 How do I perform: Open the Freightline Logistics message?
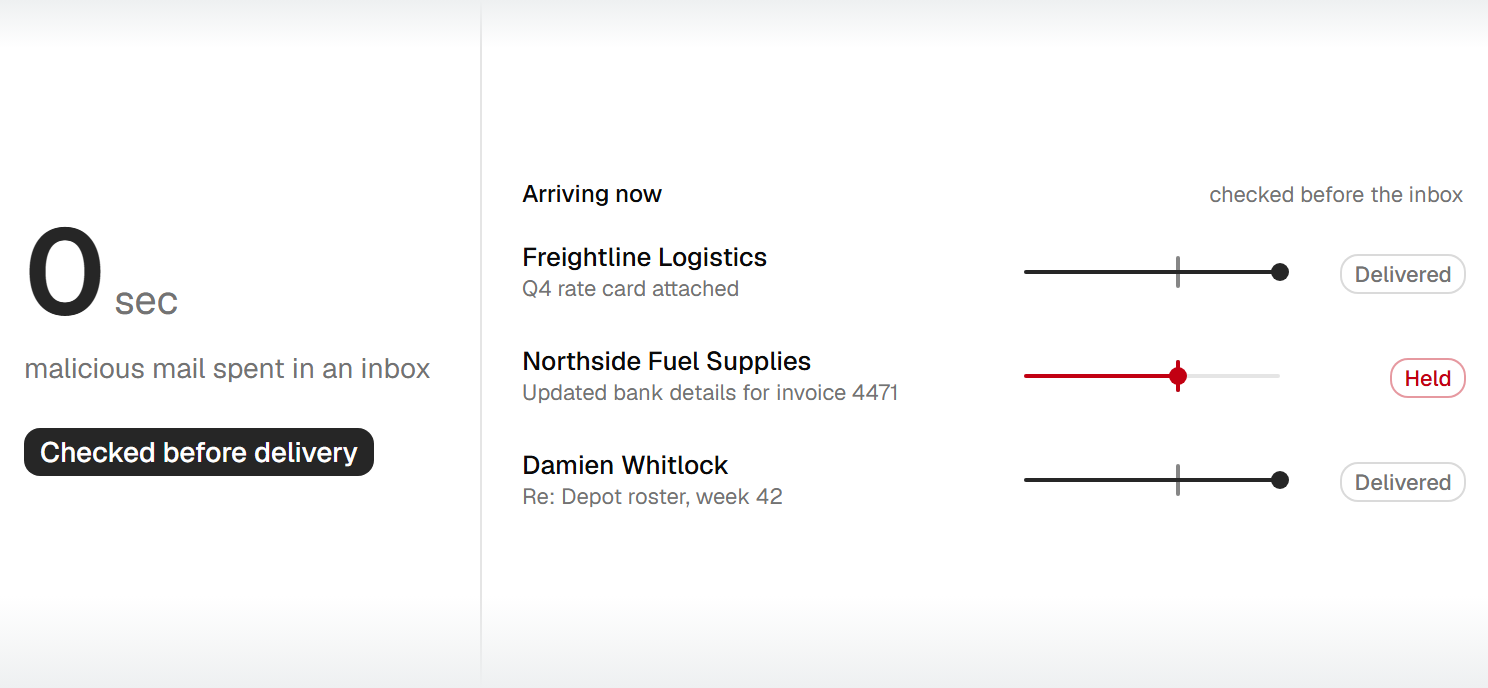(644, 257)
